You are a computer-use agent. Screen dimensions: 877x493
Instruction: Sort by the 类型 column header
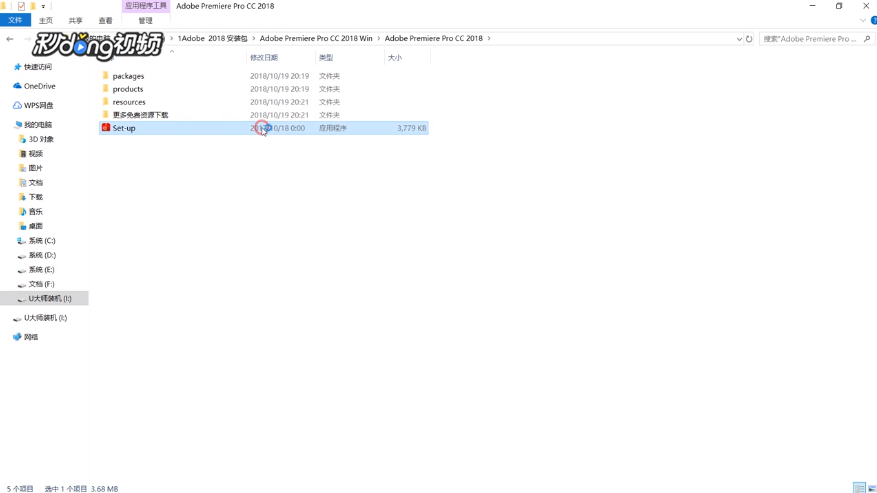coord(326,58)
